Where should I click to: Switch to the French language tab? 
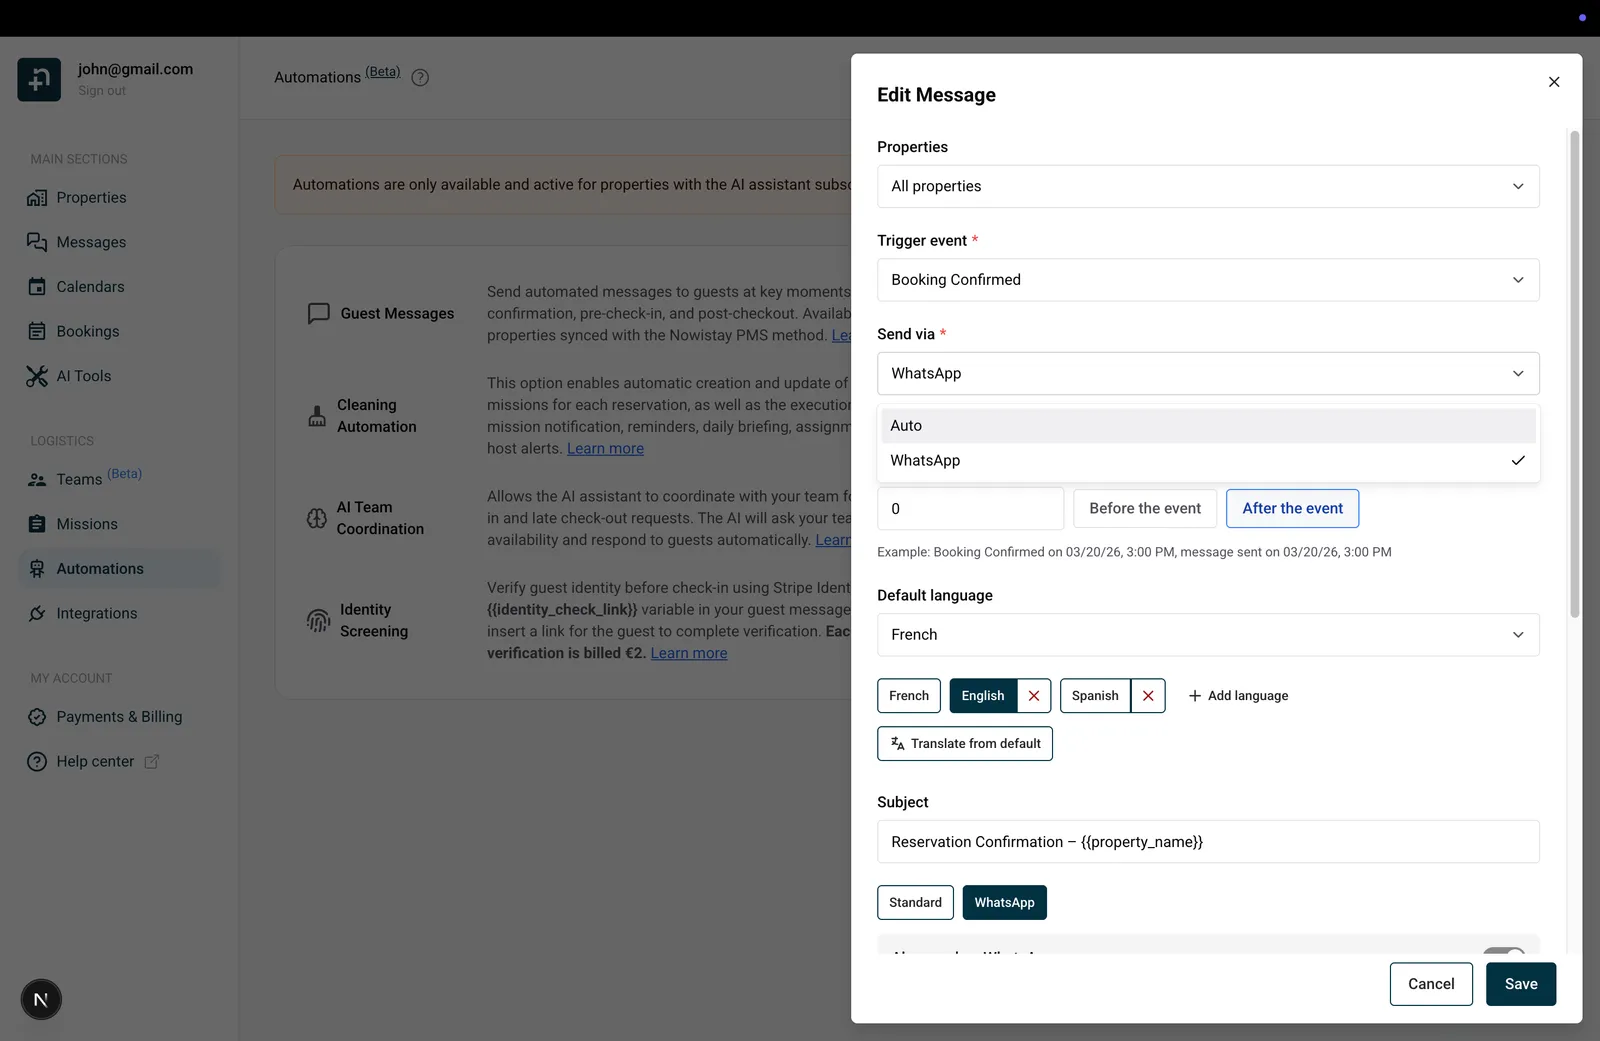(x=909, y=696)
